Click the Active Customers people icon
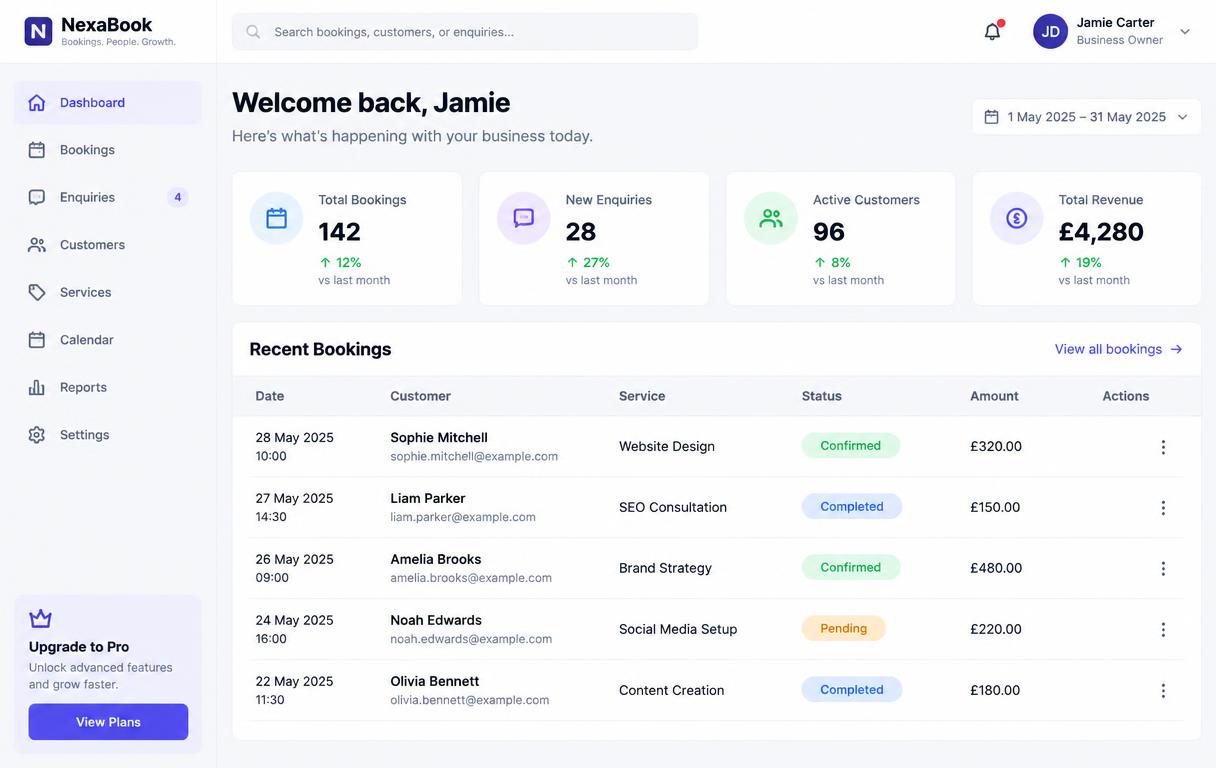 [770, 218]
